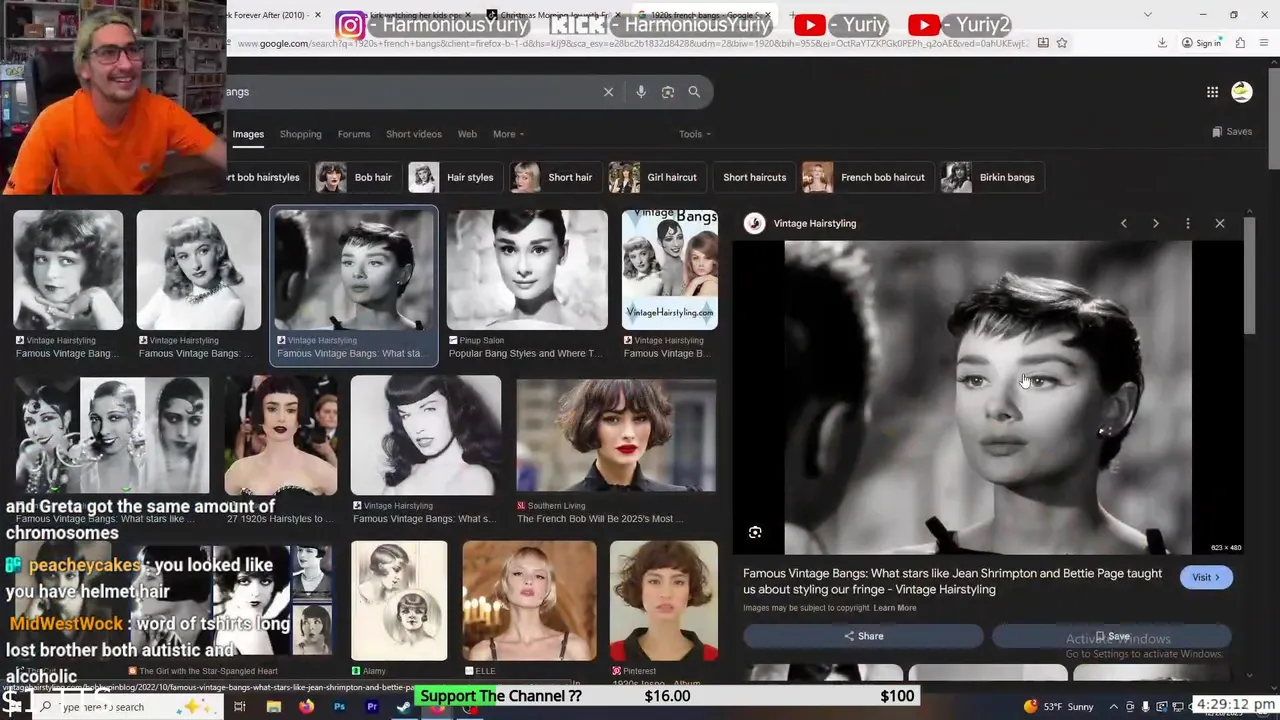Image resolution: width=1280 pixels, height=720 pixels.
Task: Switch to the Shopping tab
Action: click(x=301, y=134)
